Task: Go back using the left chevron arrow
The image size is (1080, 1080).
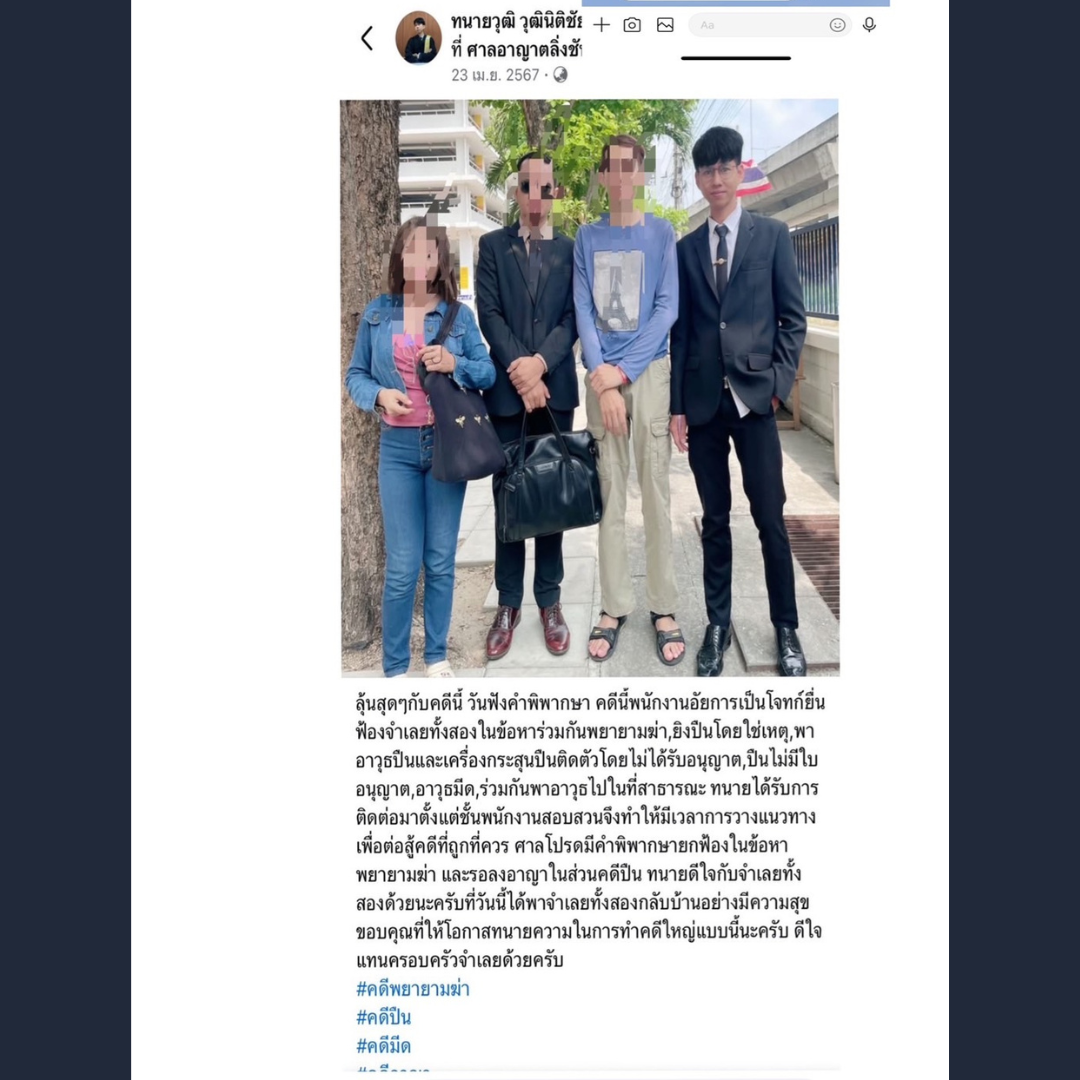Action: pyautogui.click(x=367, y=39)
